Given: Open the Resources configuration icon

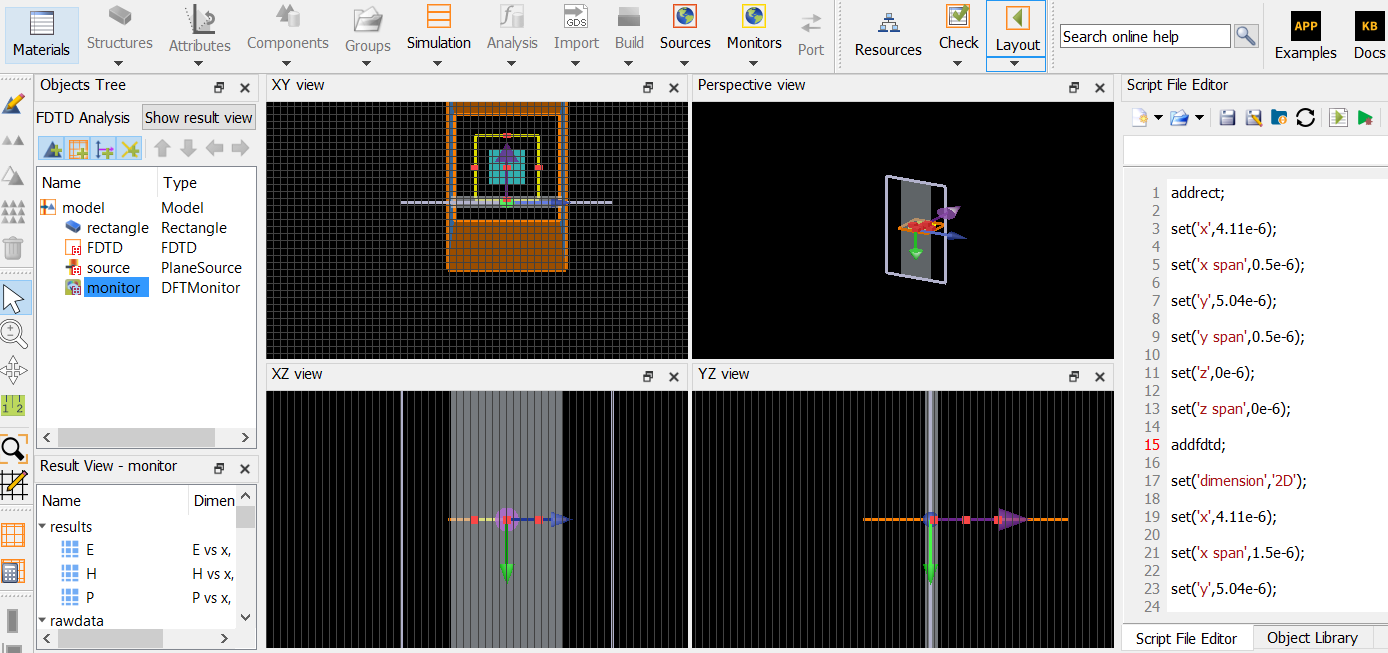Looking at the screenshot, I should point(887,22).
